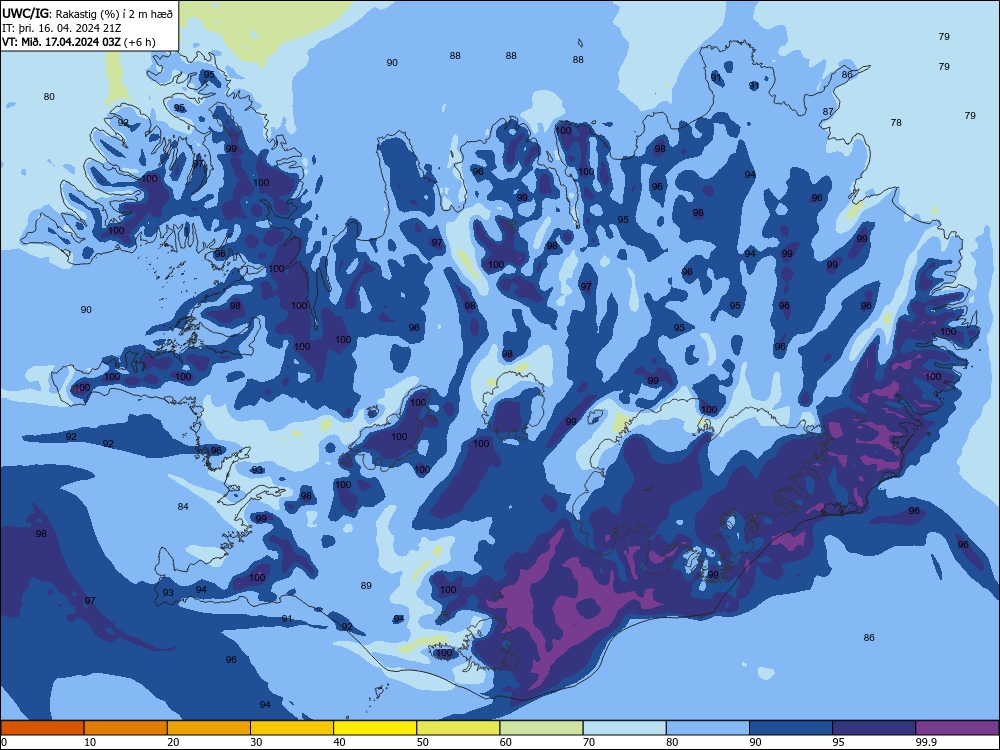Viewport: 1000px width, 750px height.
Task: Select the bright yellow 40-50 legend swatch
Action: coord(375,728)
